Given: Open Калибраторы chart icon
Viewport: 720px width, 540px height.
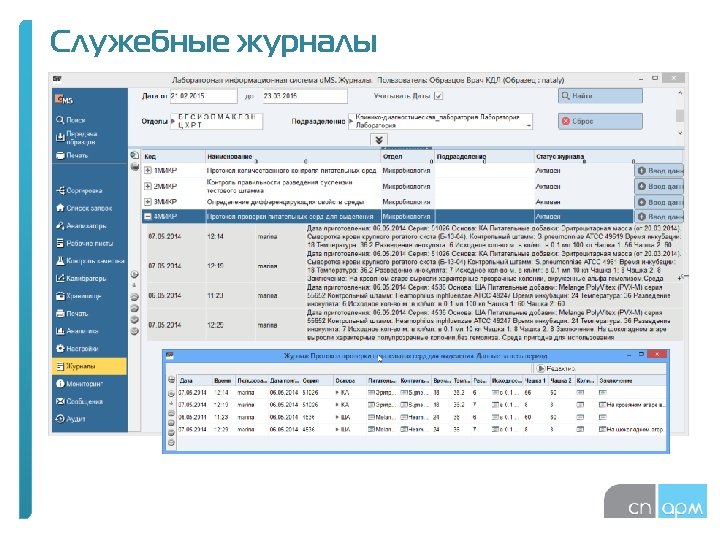Looking at the screenshot, I should tap(60, 278).
